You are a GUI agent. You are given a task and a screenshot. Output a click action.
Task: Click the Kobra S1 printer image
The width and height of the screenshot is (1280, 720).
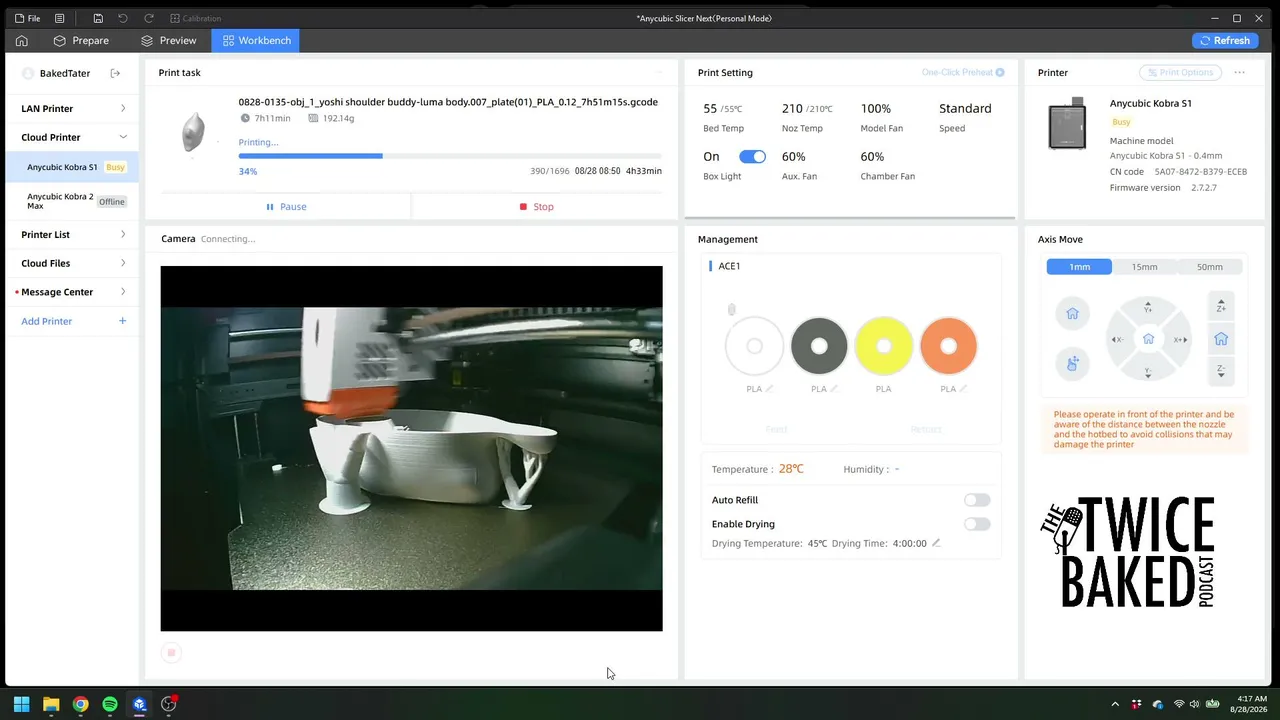tap(1067, 124)
